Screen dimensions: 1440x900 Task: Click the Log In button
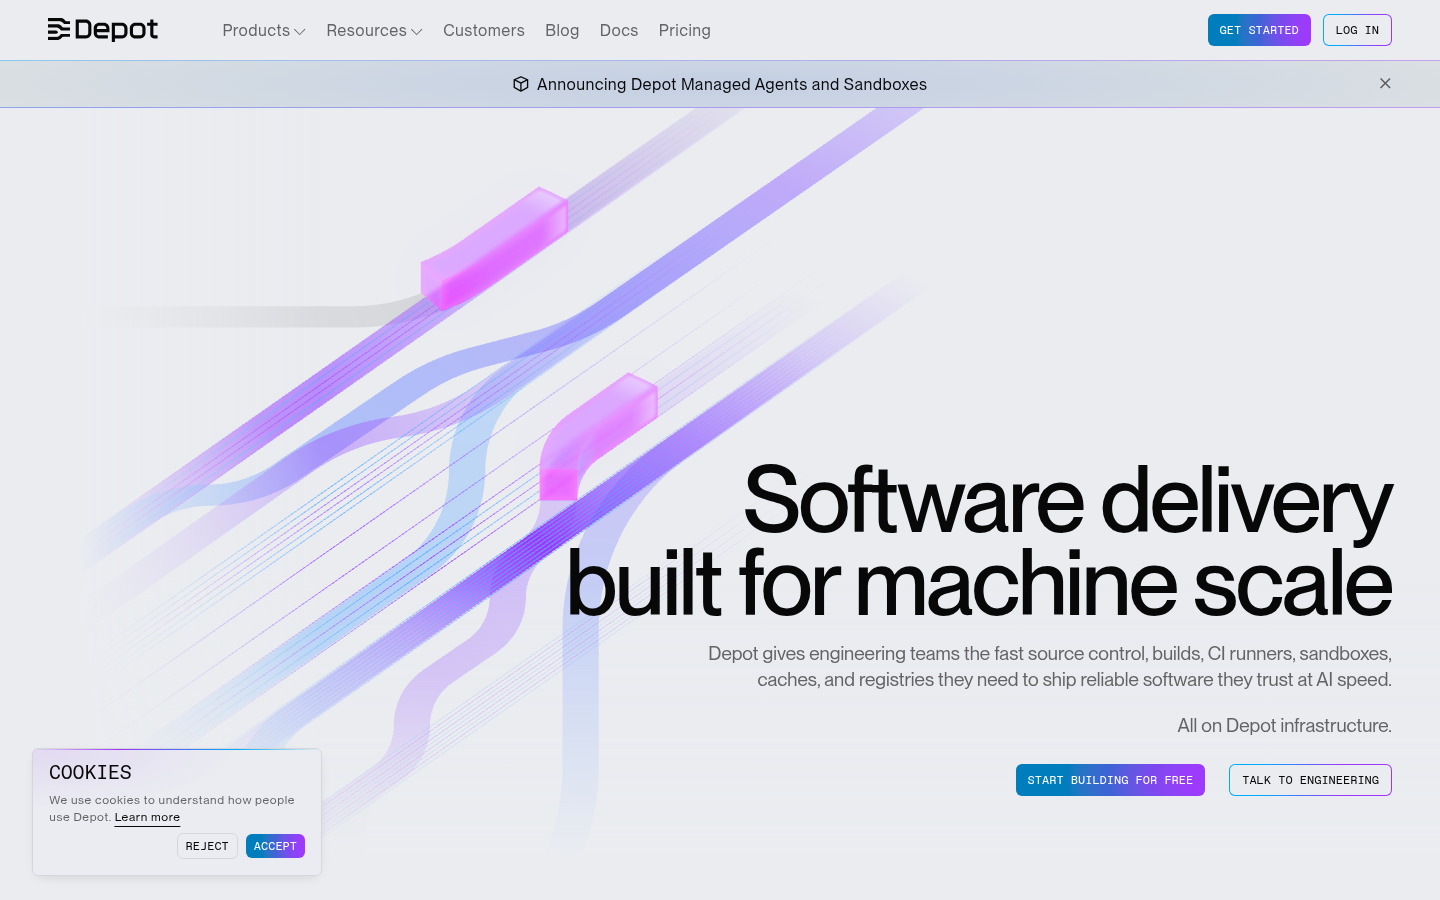click(x=1357, y=30)
